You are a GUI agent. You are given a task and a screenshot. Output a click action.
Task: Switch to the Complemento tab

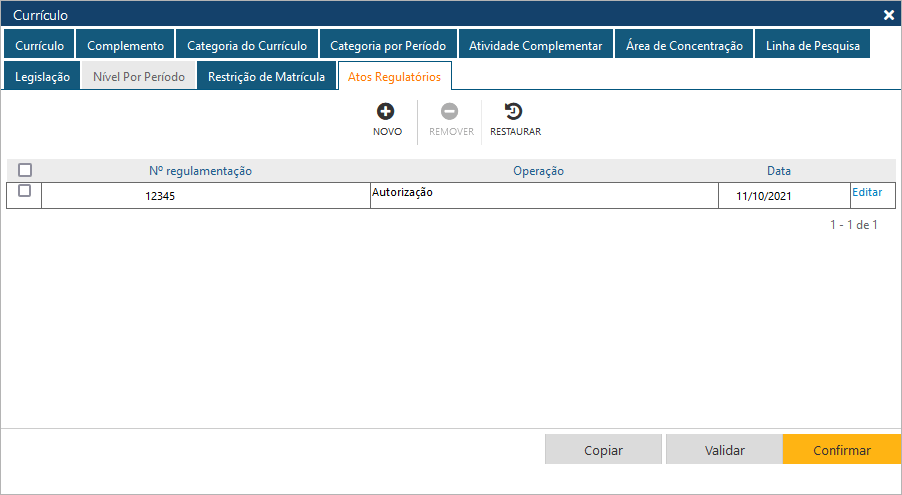pyautogui.click(x=125, y=46)
